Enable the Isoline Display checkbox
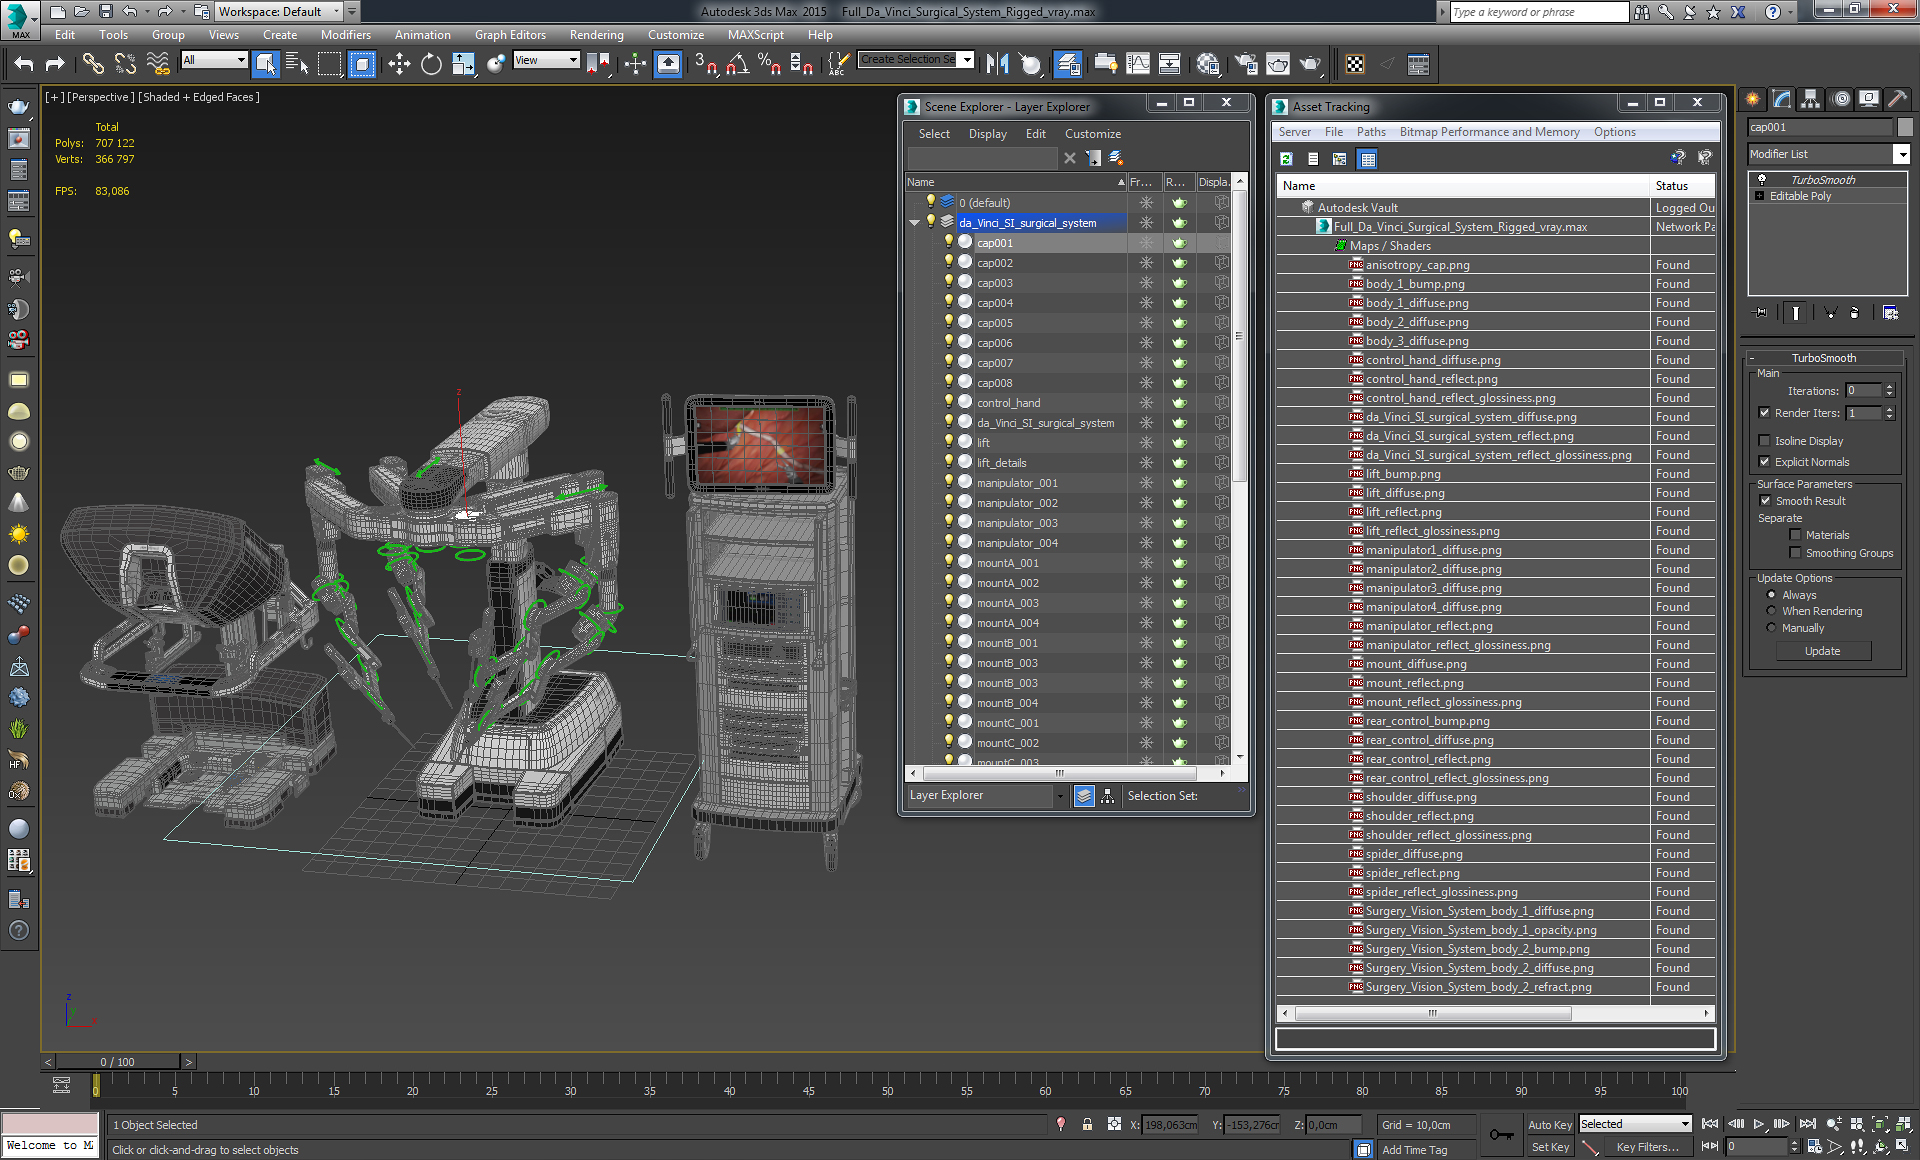Screen dimensions: 1920x1160 coord(1764,441)
